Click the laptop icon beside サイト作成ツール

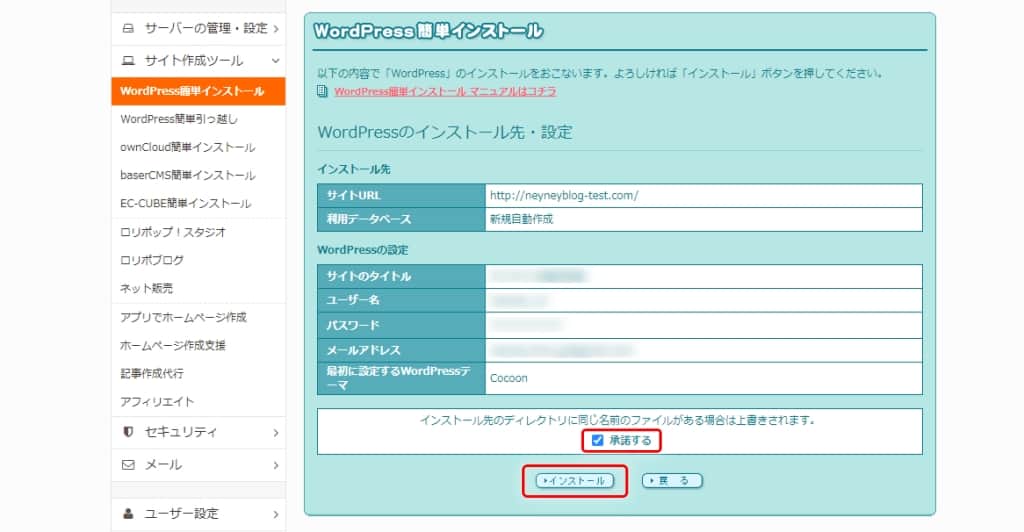(128, 61)
